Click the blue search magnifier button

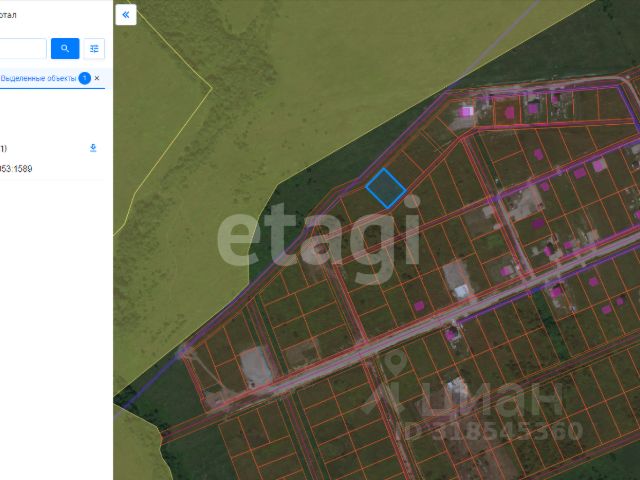65,49
